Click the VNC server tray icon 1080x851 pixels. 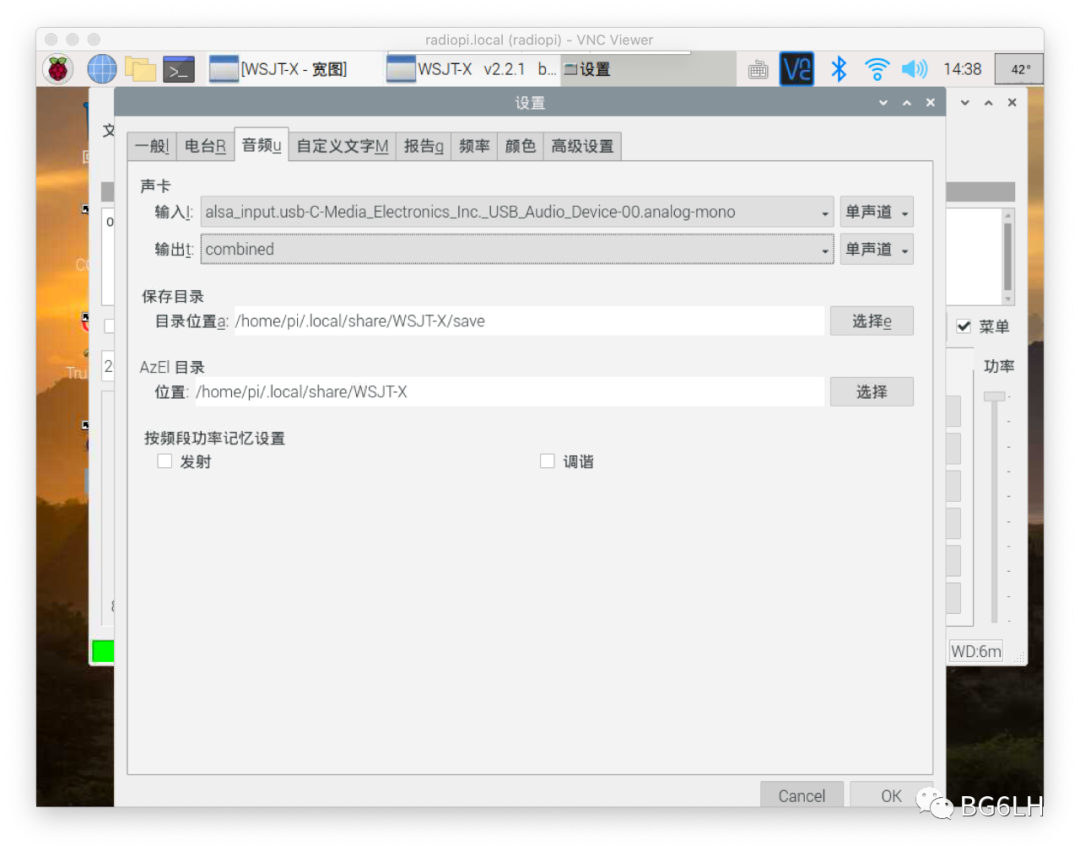(x=796, y=69)
